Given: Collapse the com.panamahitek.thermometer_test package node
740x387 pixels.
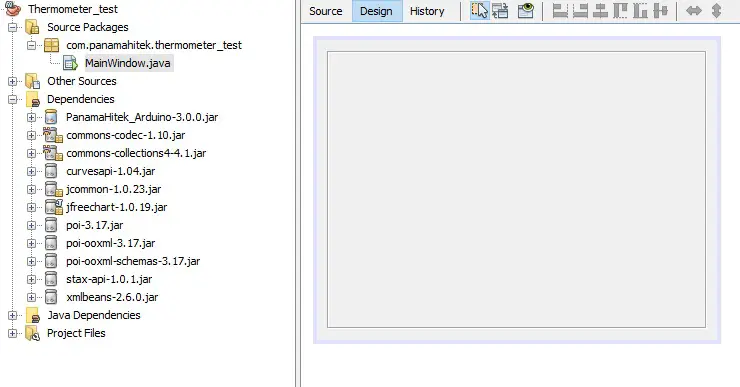Looking at the screenshot, I should click(x=31, y=45).
